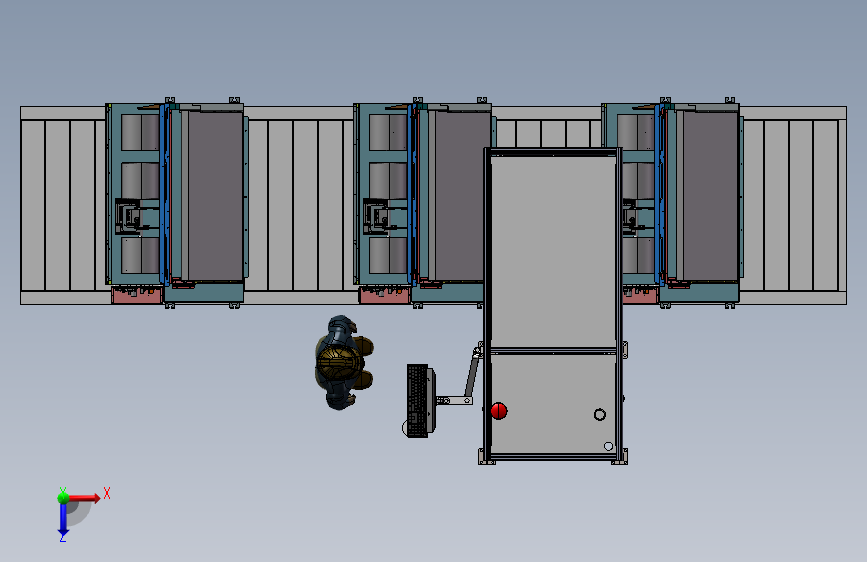Select the black ring on the cabinet top

(x=599, y=414)
